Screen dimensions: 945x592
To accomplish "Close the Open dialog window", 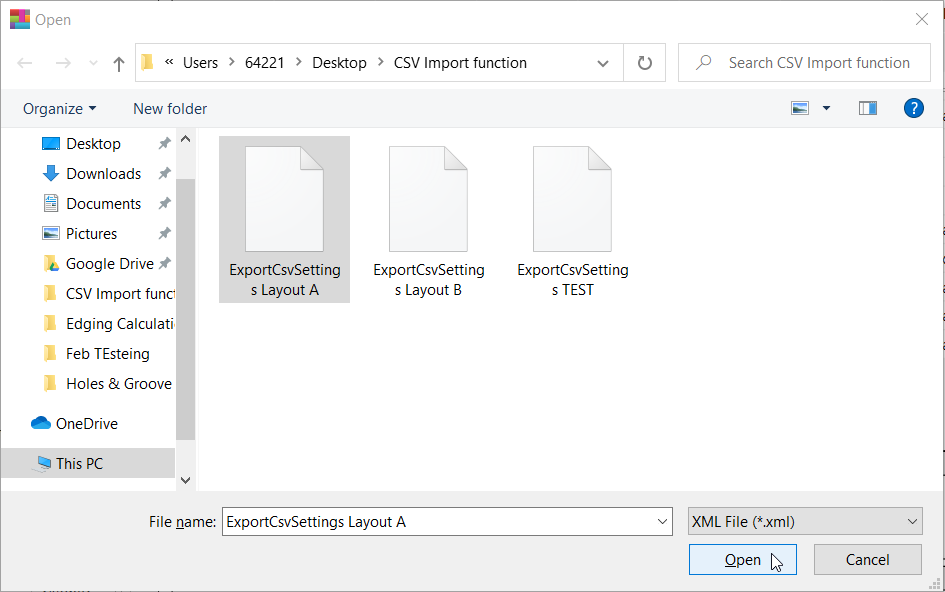I will (921, 19).
